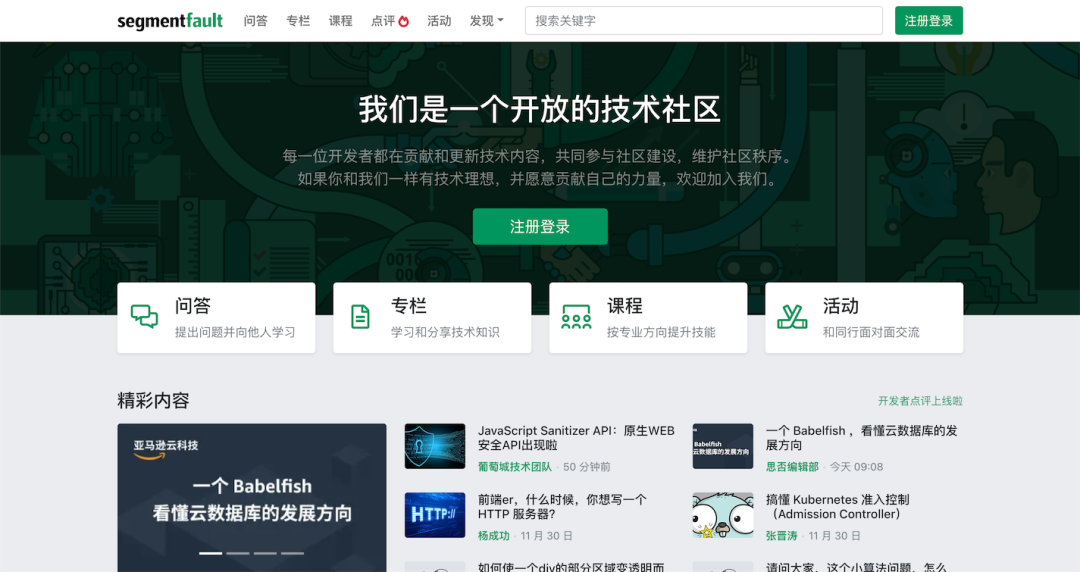The width and height of the screenshot is (1080, 572).
Task: Select the first carousel indicator dash
Action: 211,553
